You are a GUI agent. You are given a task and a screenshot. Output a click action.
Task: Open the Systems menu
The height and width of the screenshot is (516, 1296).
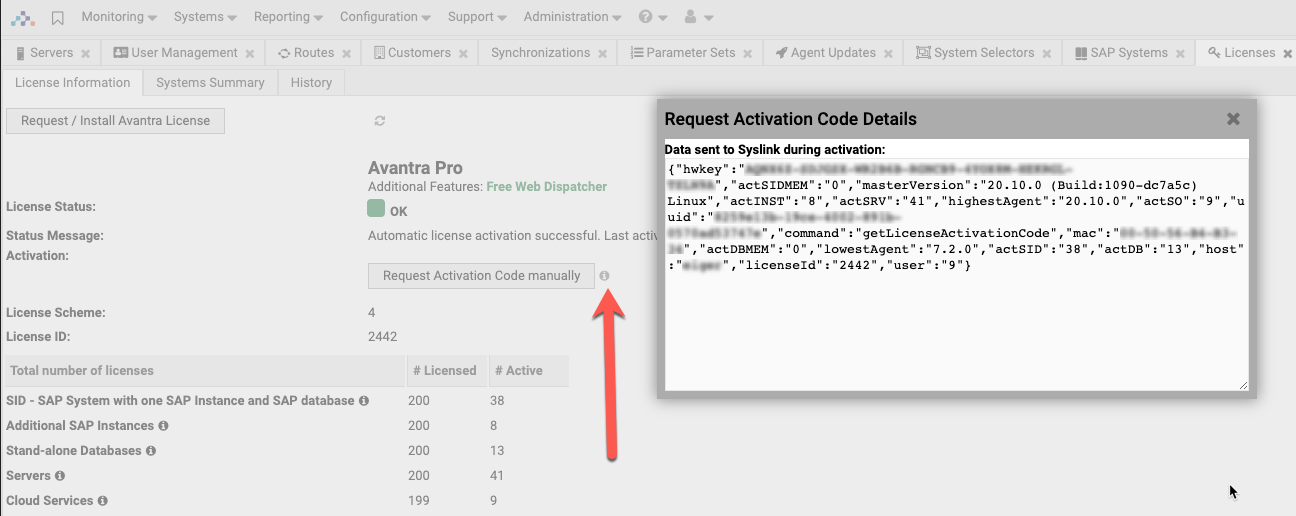[205, 17]
